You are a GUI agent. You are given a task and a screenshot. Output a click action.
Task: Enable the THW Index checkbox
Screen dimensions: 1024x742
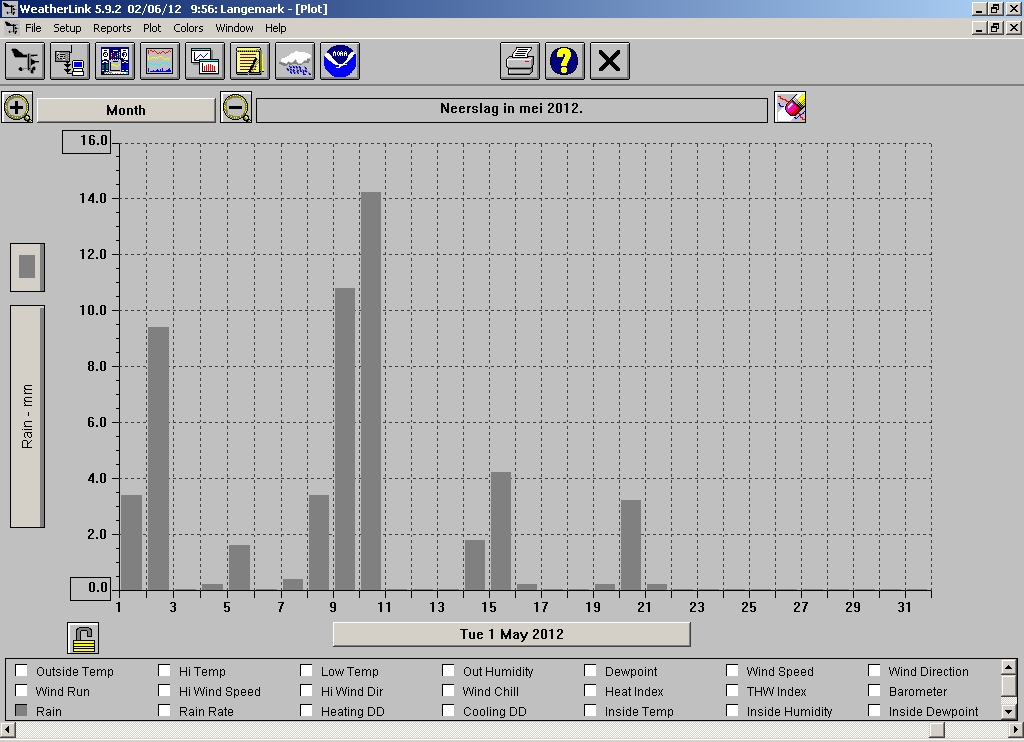(733, 690)
